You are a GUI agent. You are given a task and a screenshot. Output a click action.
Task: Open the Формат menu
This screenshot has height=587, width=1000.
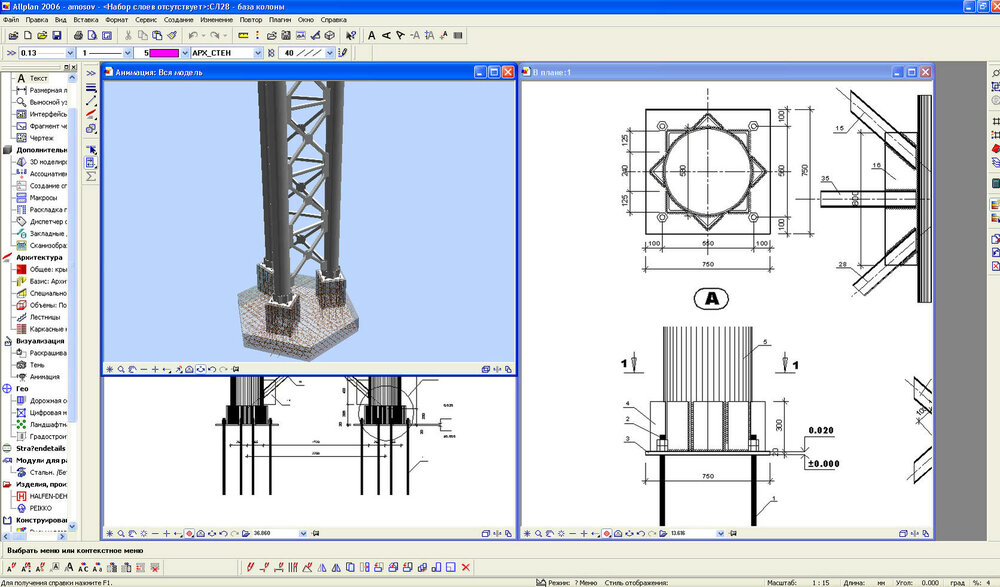pos(117,19)
